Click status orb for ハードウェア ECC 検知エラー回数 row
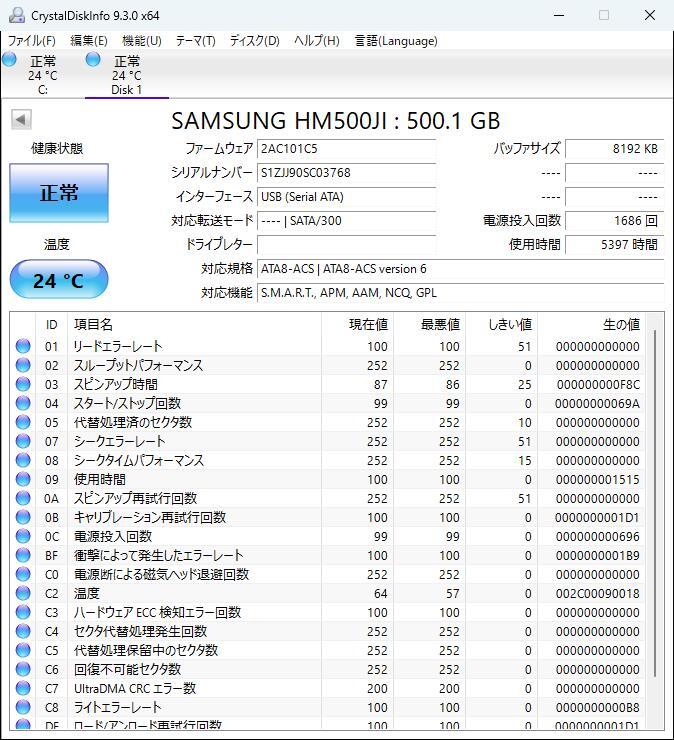The image size is (674, 740). 23,612
